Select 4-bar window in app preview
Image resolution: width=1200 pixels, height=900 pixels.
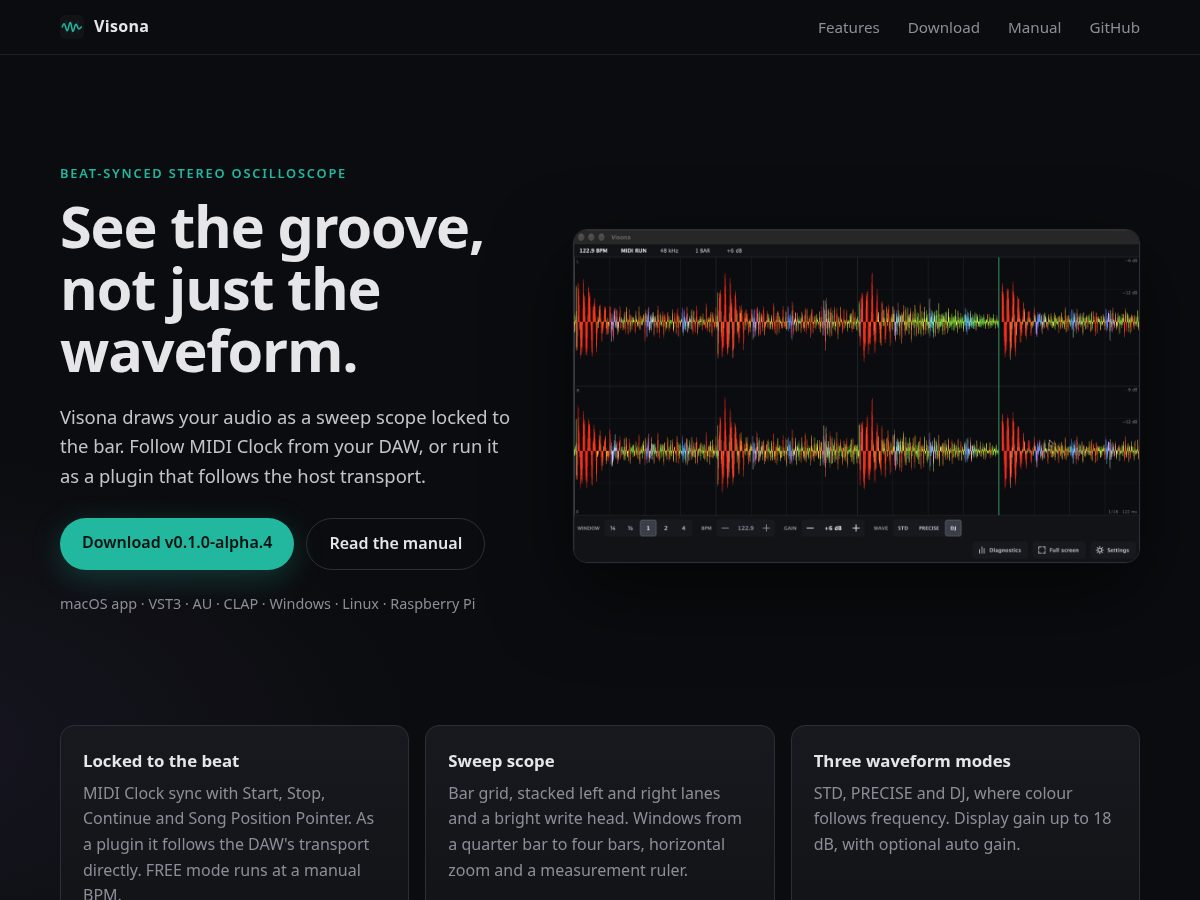(684, 528)
